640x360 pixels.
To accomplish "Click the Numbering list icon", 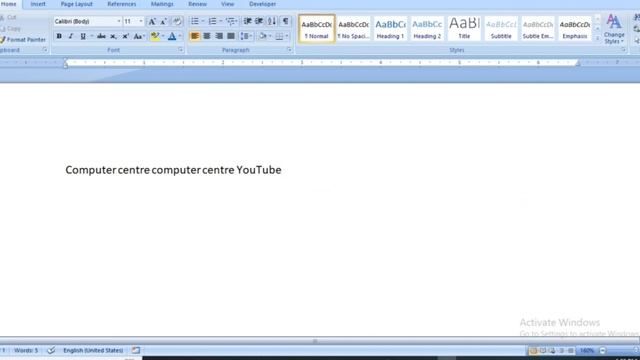I will coord(212,21).
